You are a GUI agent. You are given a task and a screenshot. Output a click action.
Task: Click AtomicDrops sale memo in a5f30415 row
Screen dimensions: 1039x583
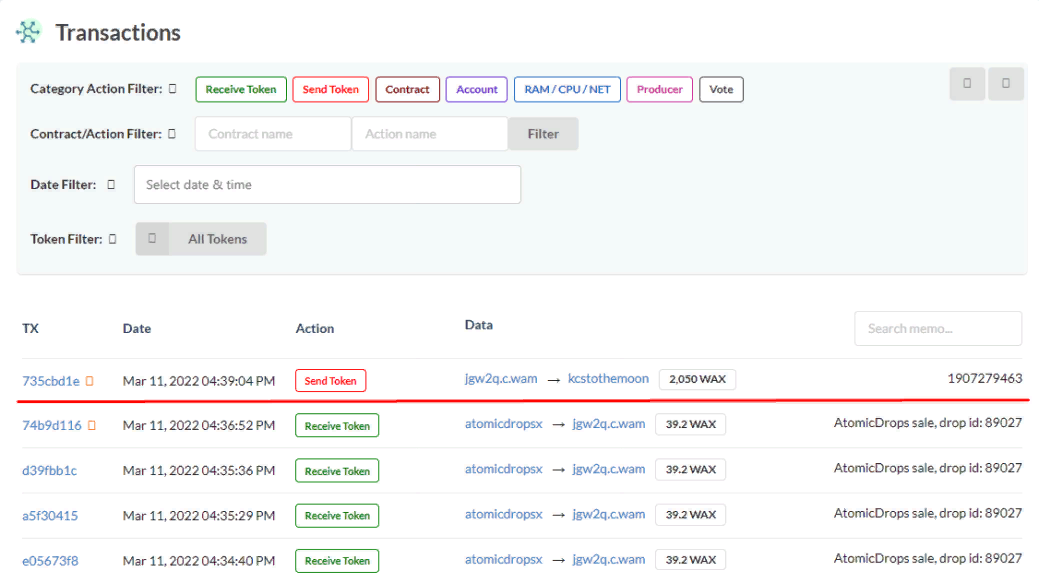point(928,513)
